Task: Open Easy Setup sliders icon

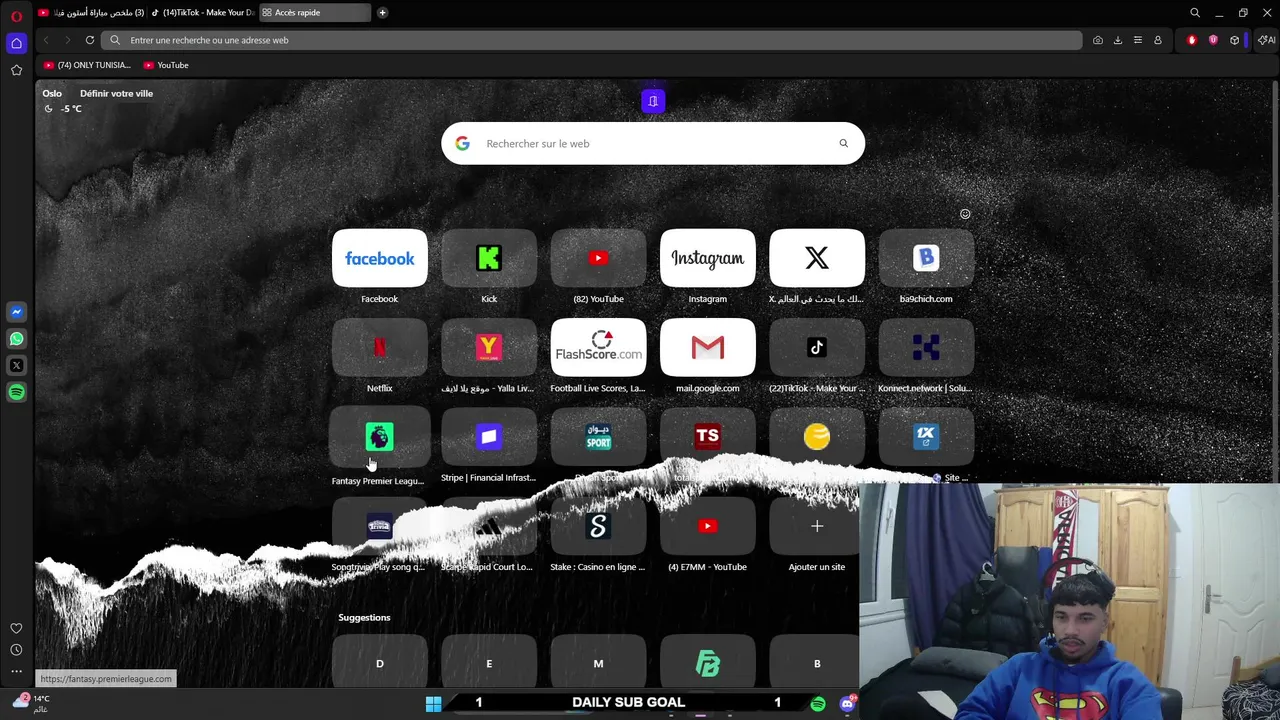Action: pos(1138,40)
